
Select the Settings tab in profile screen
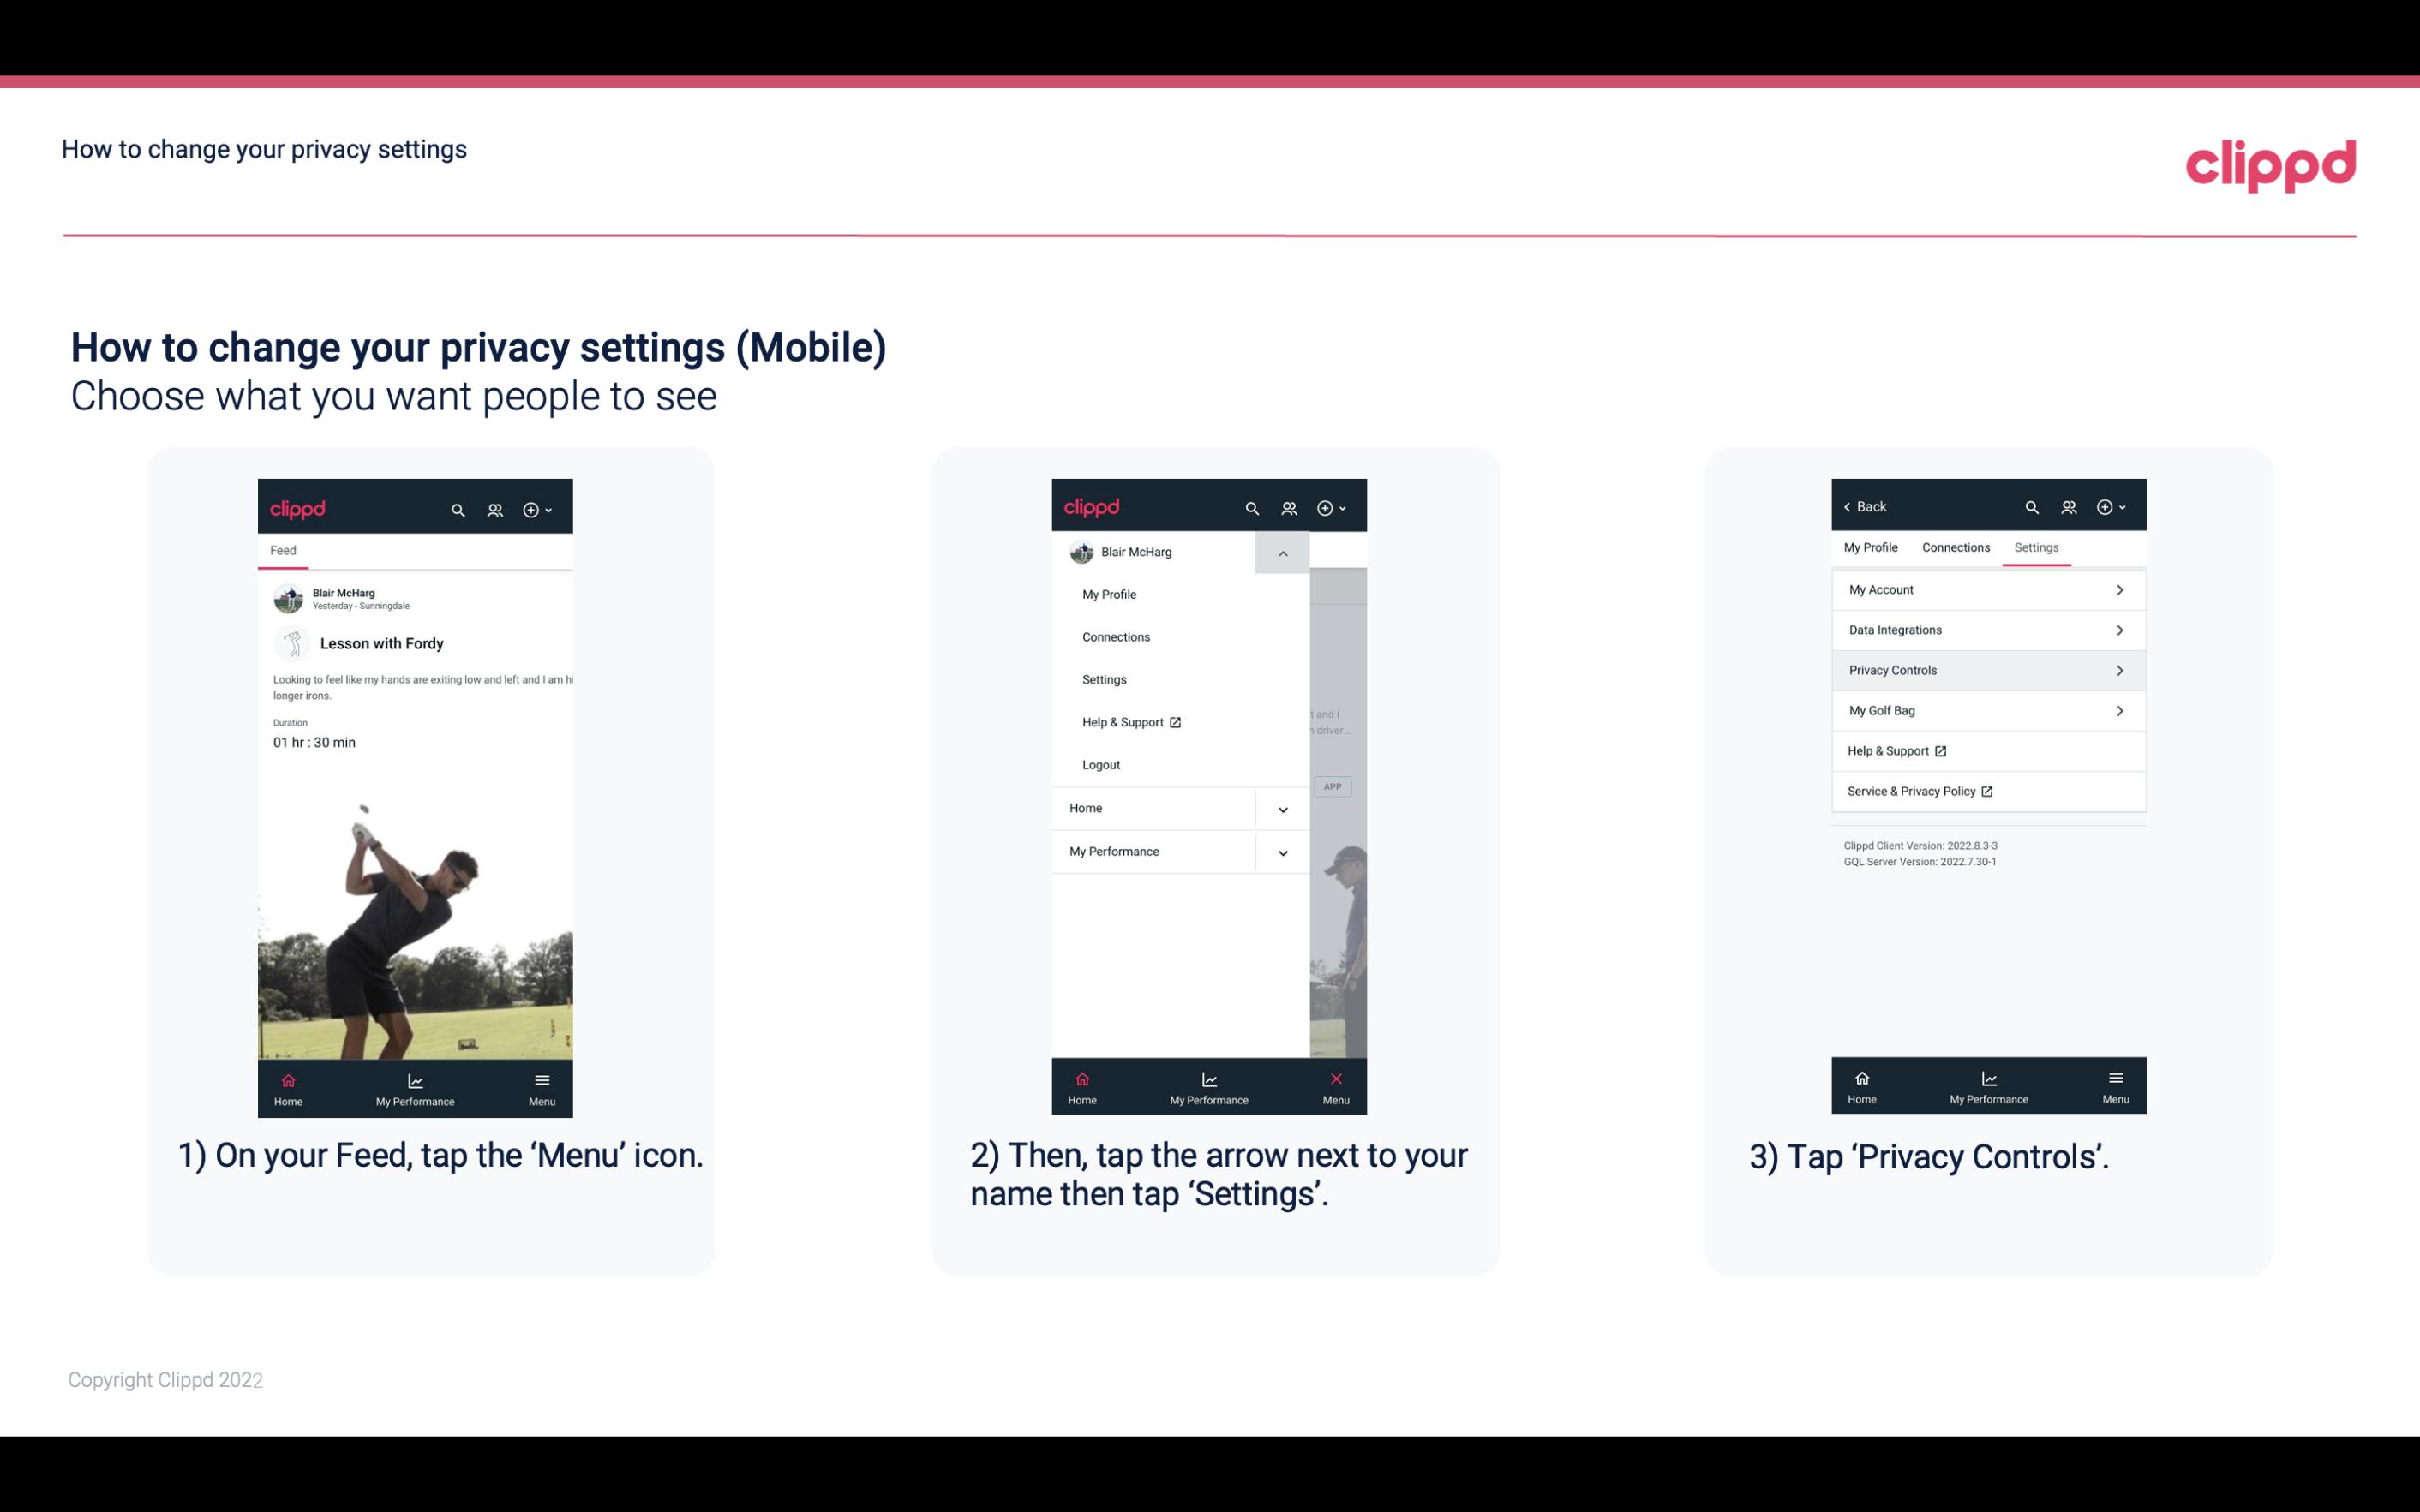pos(2037,547)
